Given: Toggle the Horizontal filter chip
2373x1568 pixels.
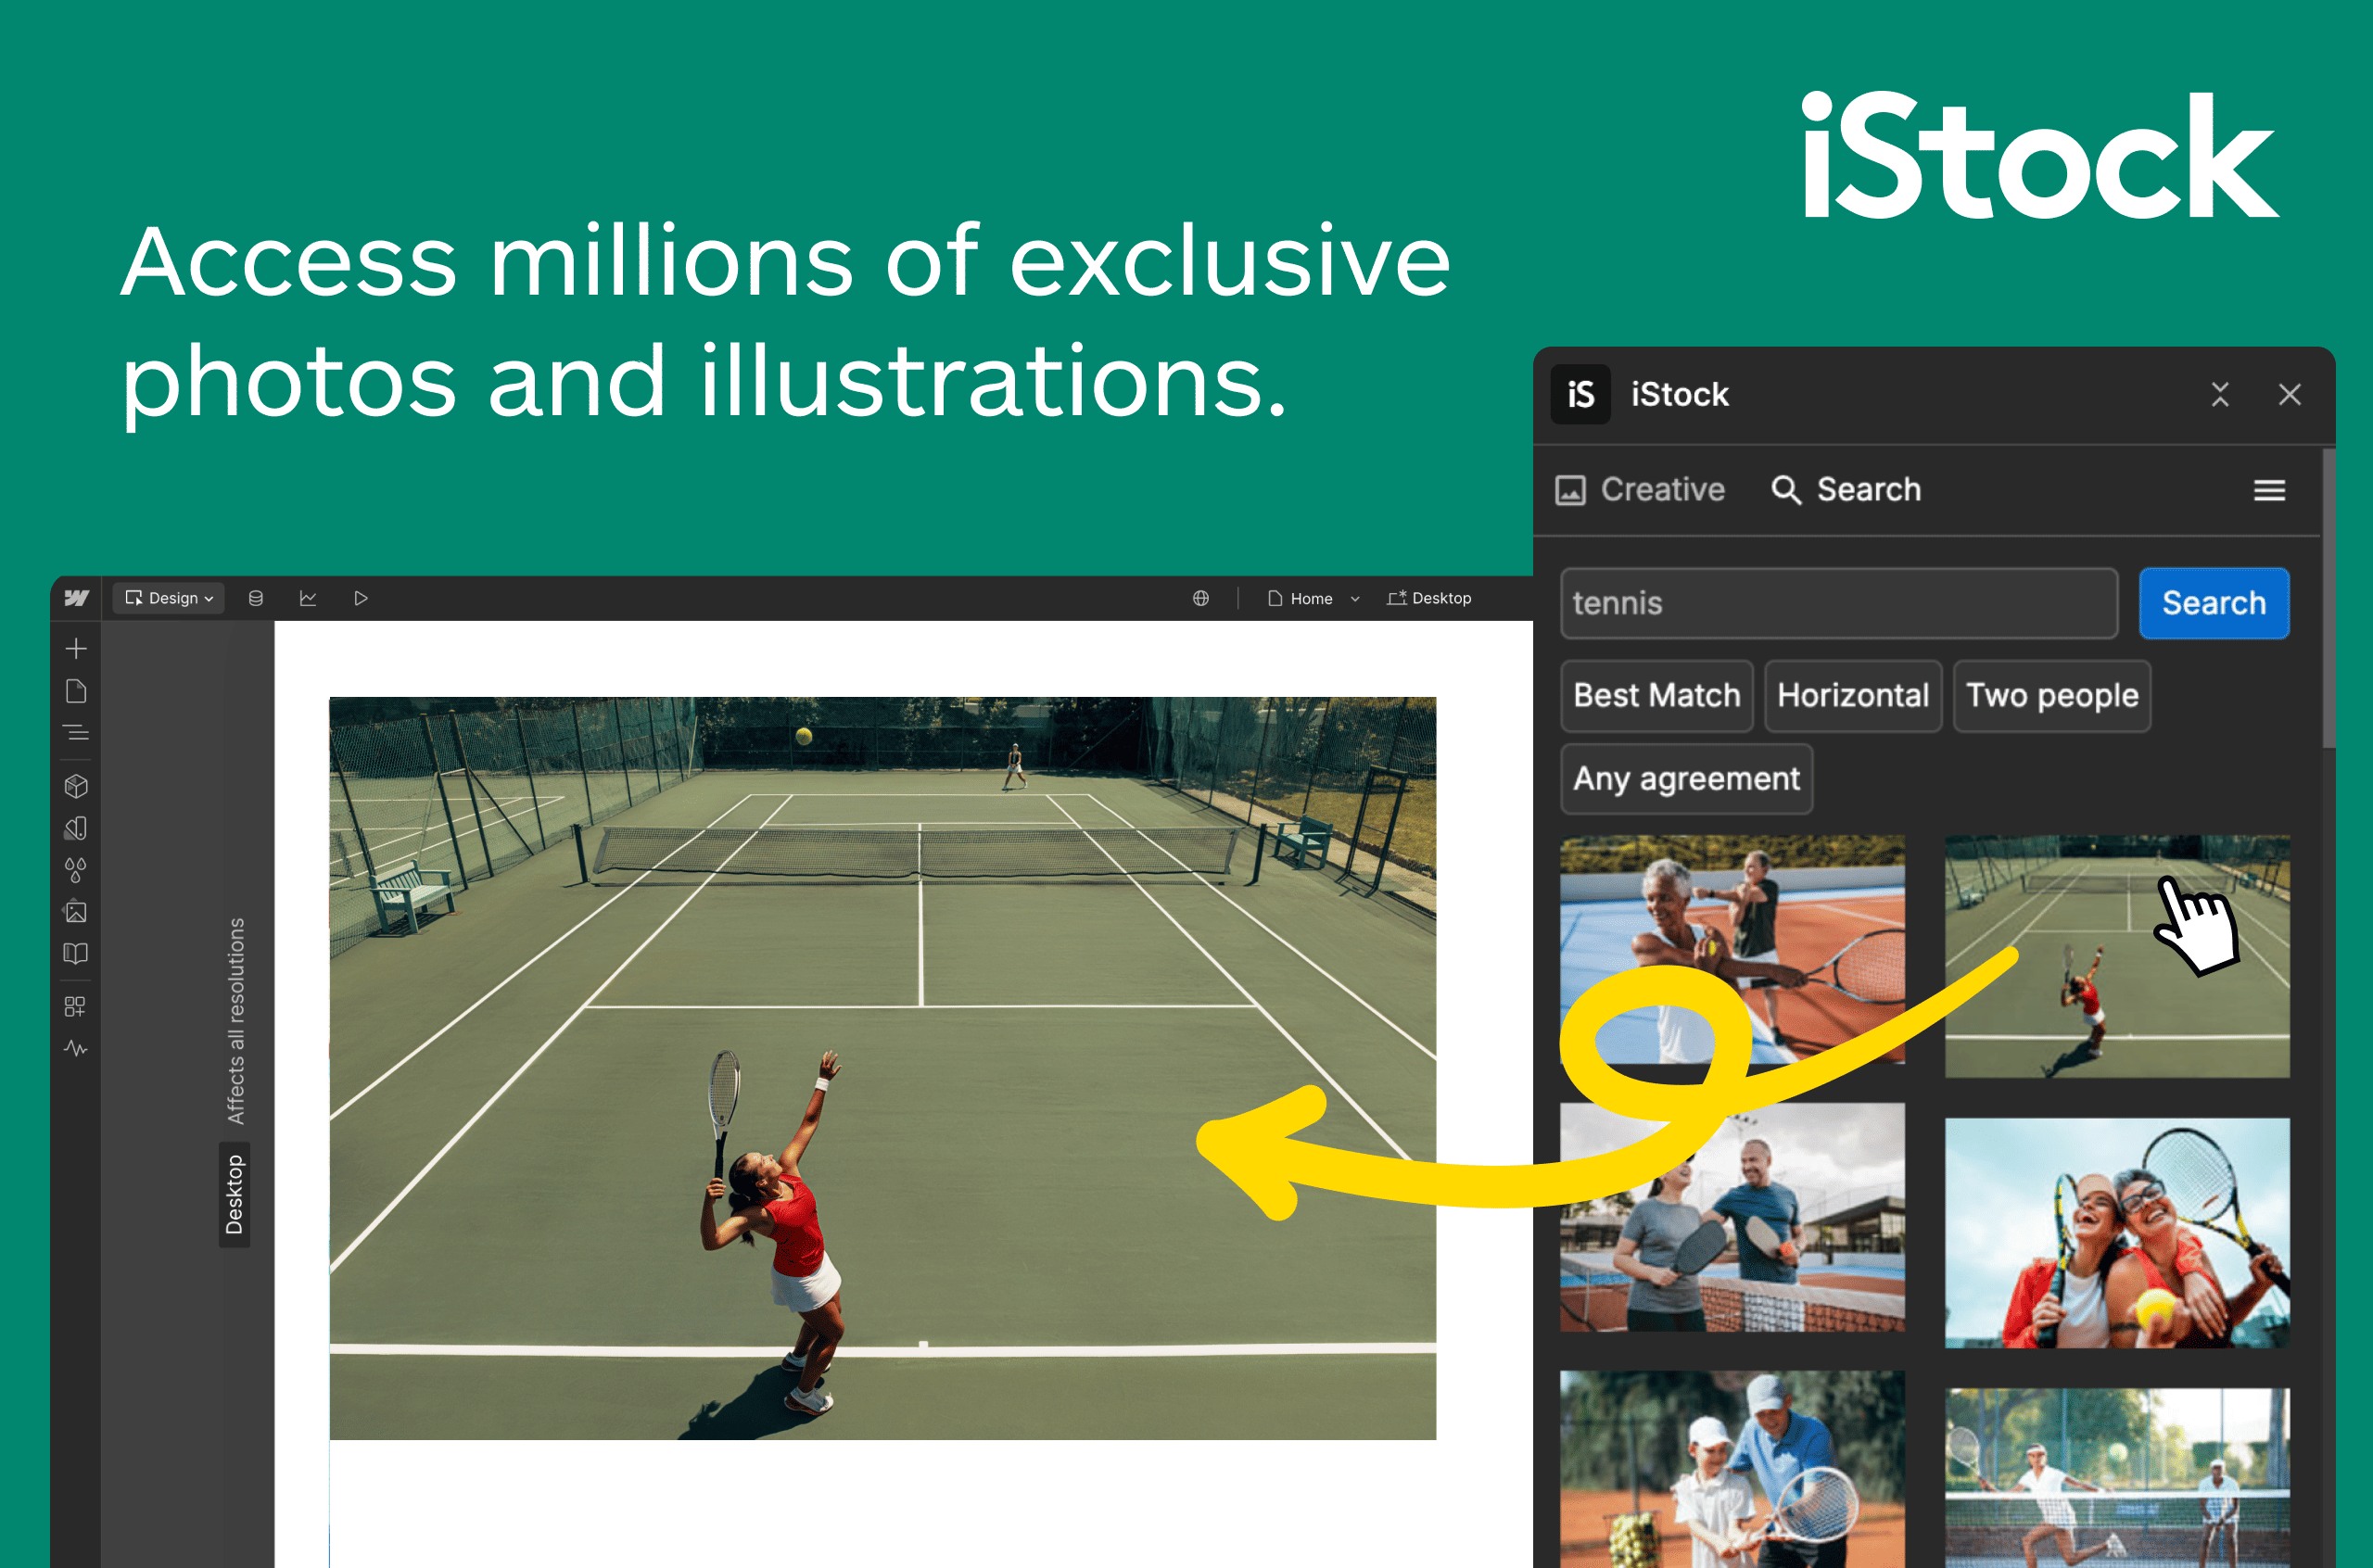Looking at the screenshot, I should click(x=1852, y=696).
